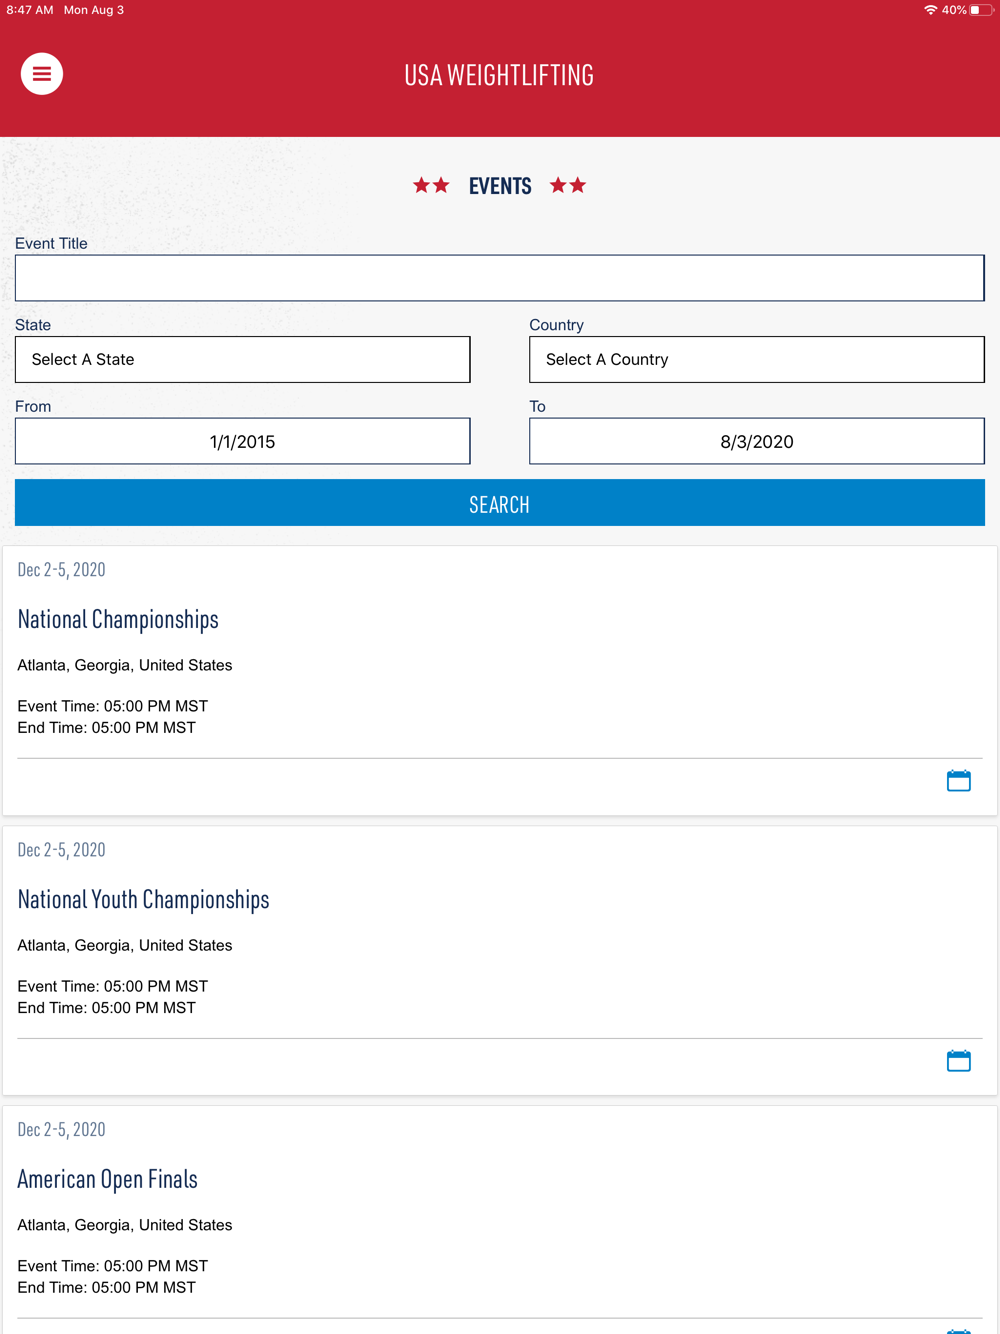Viewport: 1000px width, 1334px height.
Task: Pick the To date 8/3/2020
Action: (x=757, y=441)
